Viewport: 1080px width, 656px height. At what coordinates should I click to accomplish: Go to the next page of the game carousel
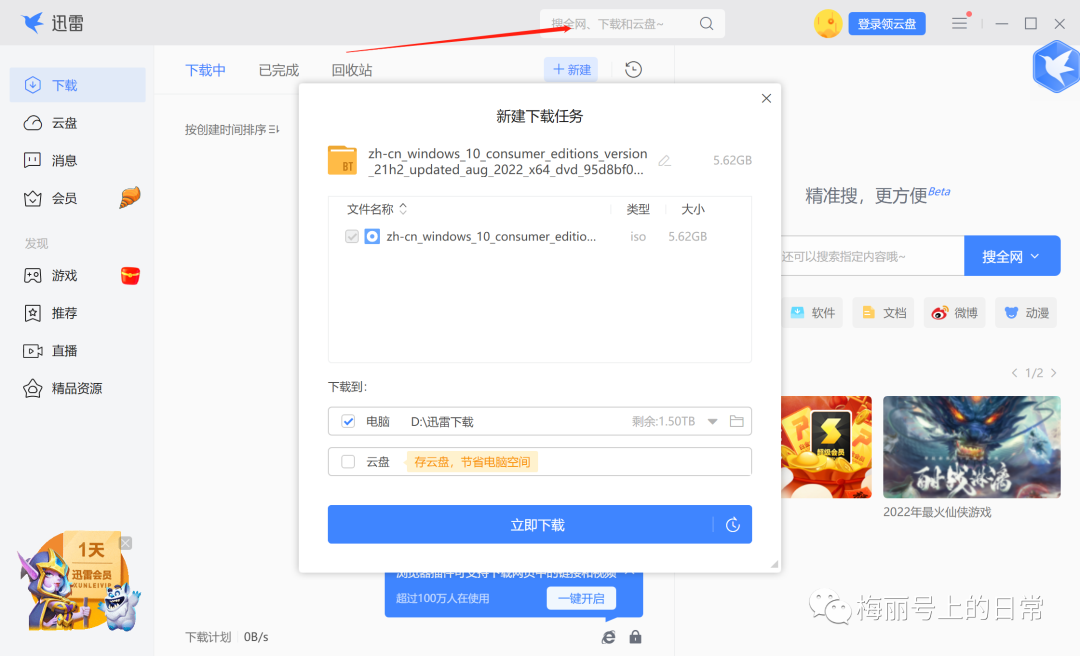pyautogui.click(x=1053, y=373)
